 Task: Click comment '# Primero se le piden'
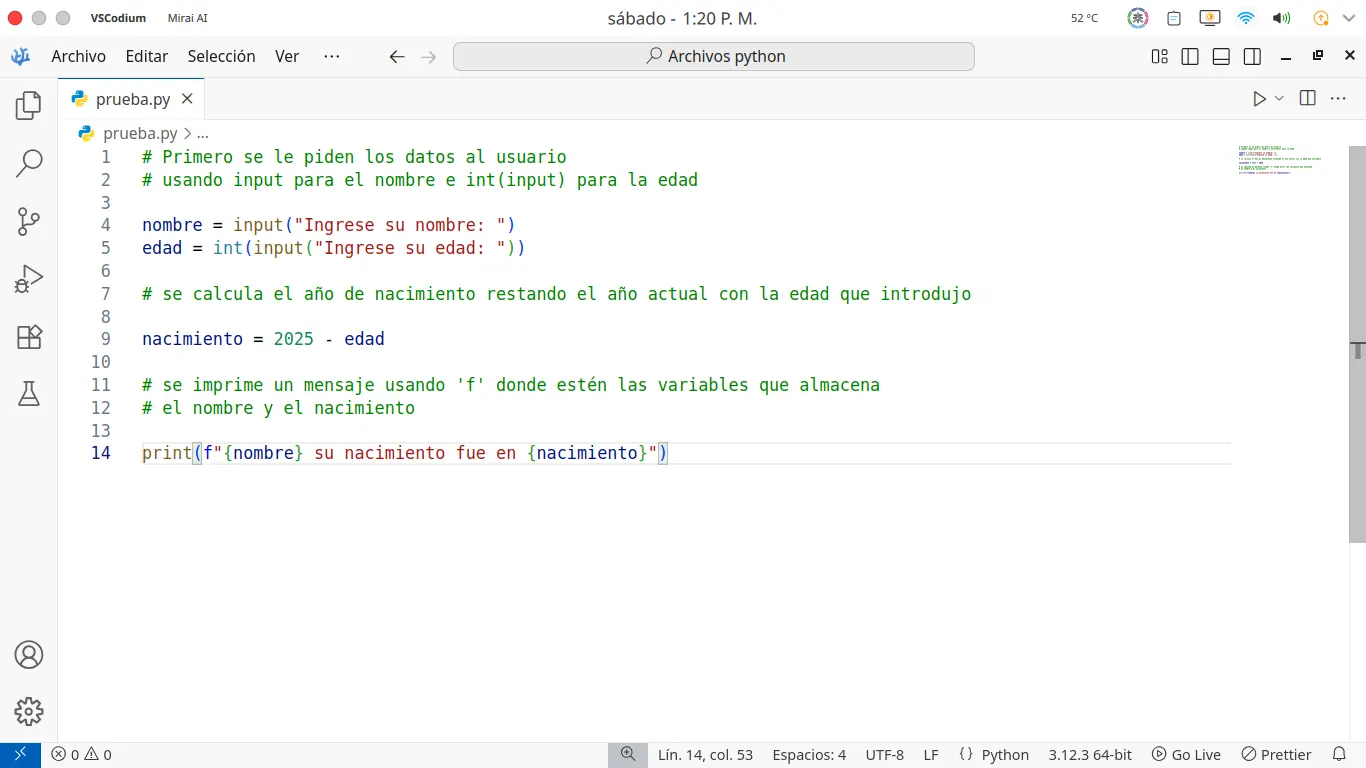point(354,157)
